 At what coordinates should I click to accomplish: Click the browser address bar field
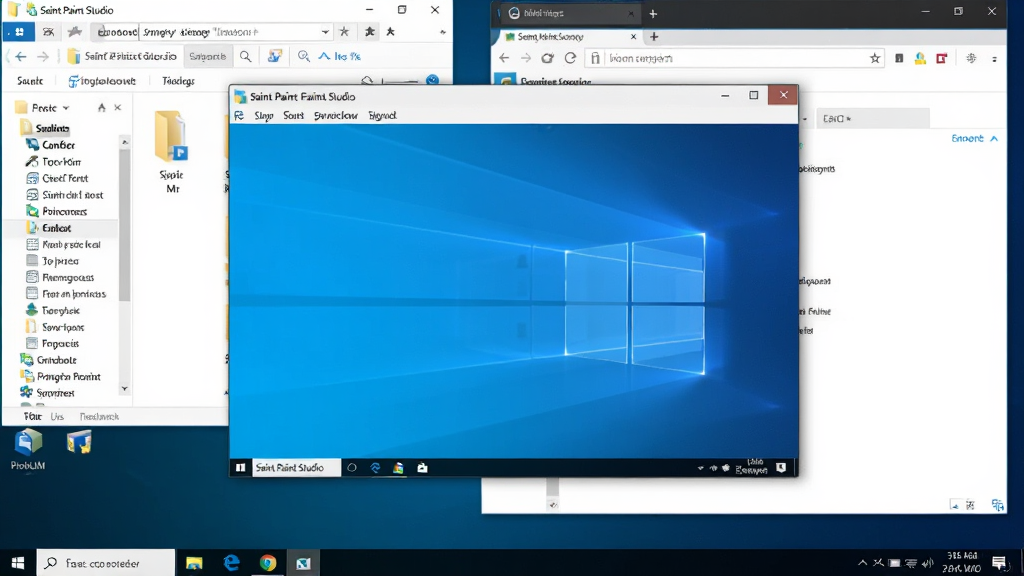735,58
